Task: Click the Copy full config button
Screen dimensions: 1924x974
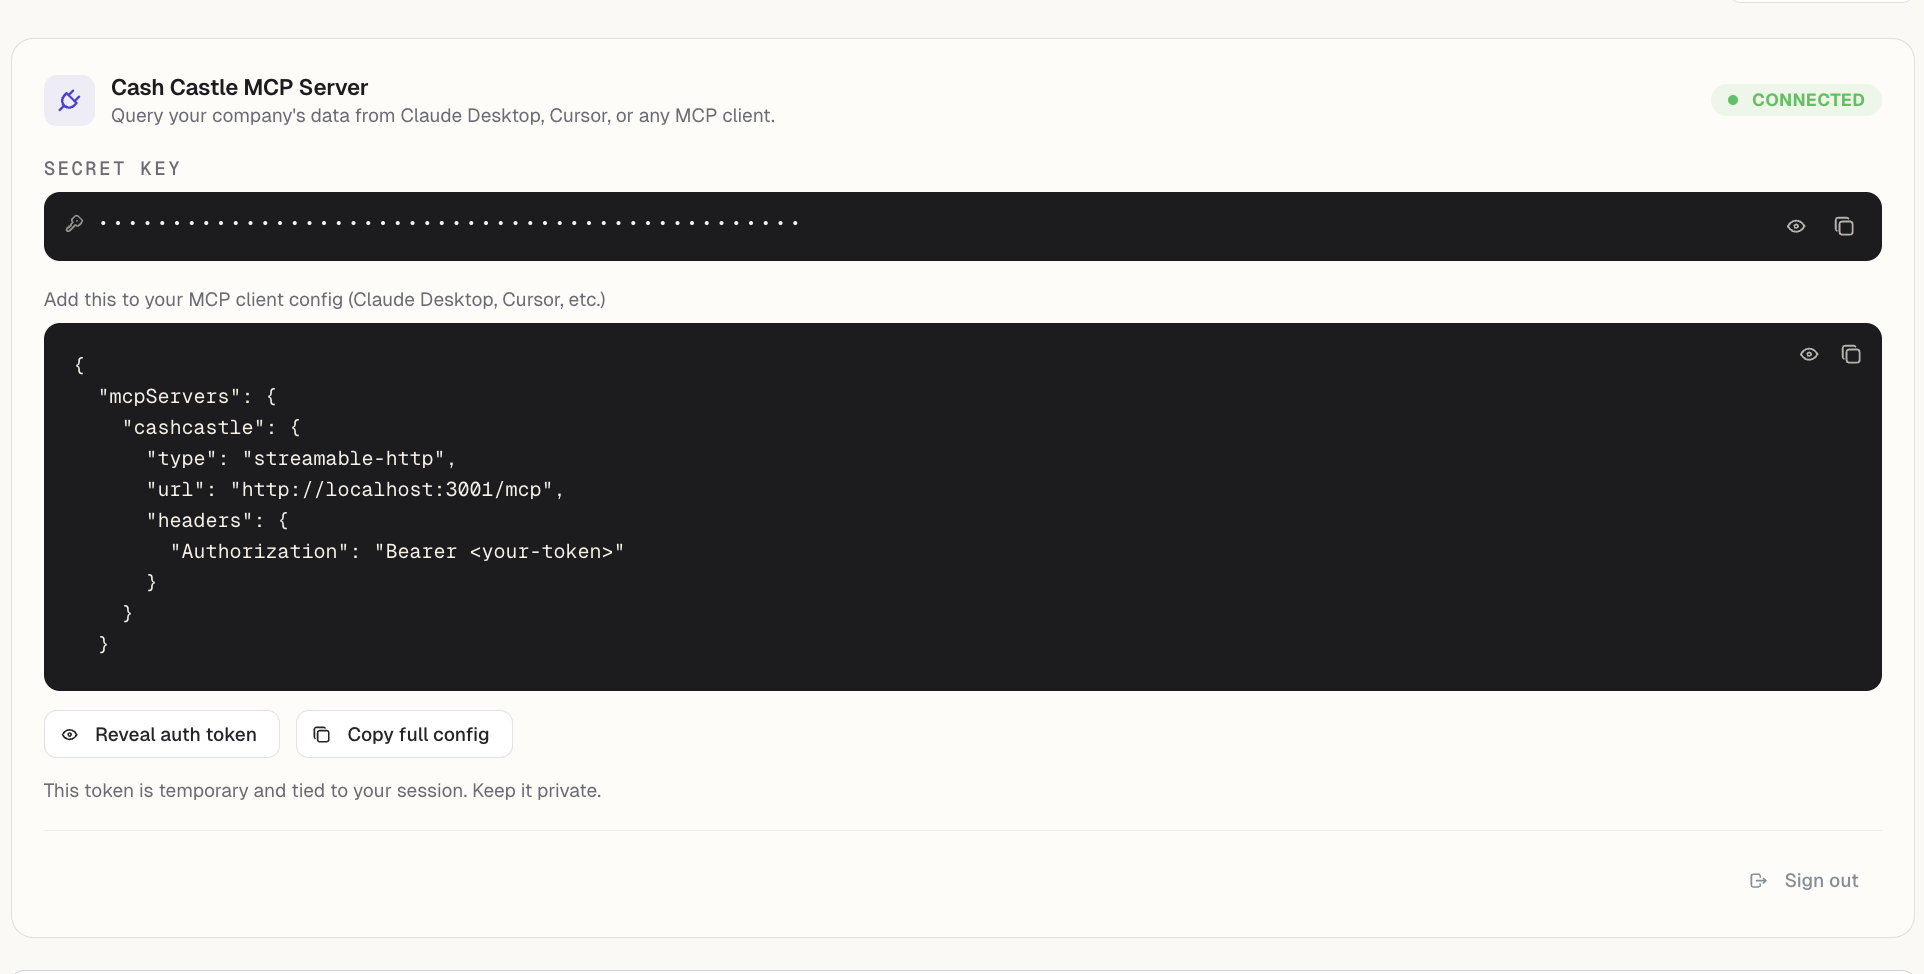Action: tap(404, 734)
